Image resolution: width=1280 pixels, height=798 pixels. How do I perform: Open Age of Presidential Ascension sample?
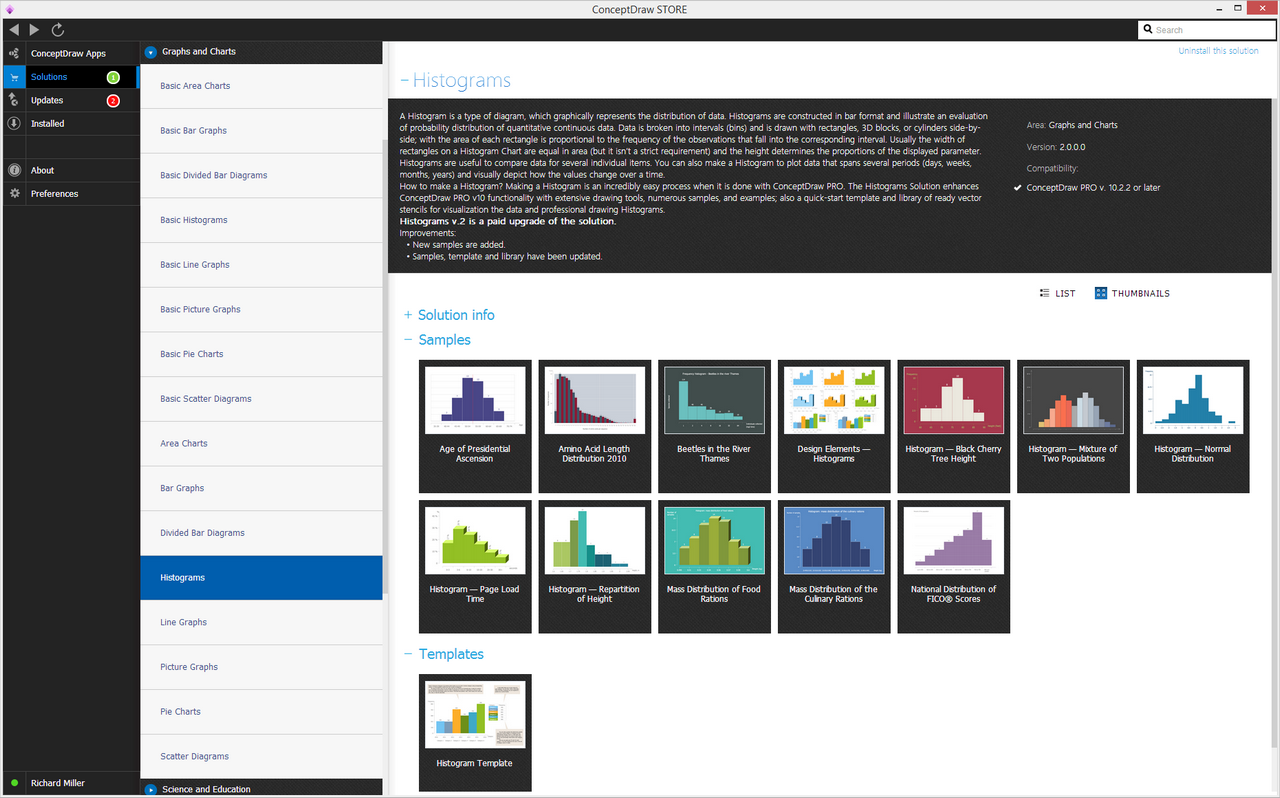[x=475, y=427]
